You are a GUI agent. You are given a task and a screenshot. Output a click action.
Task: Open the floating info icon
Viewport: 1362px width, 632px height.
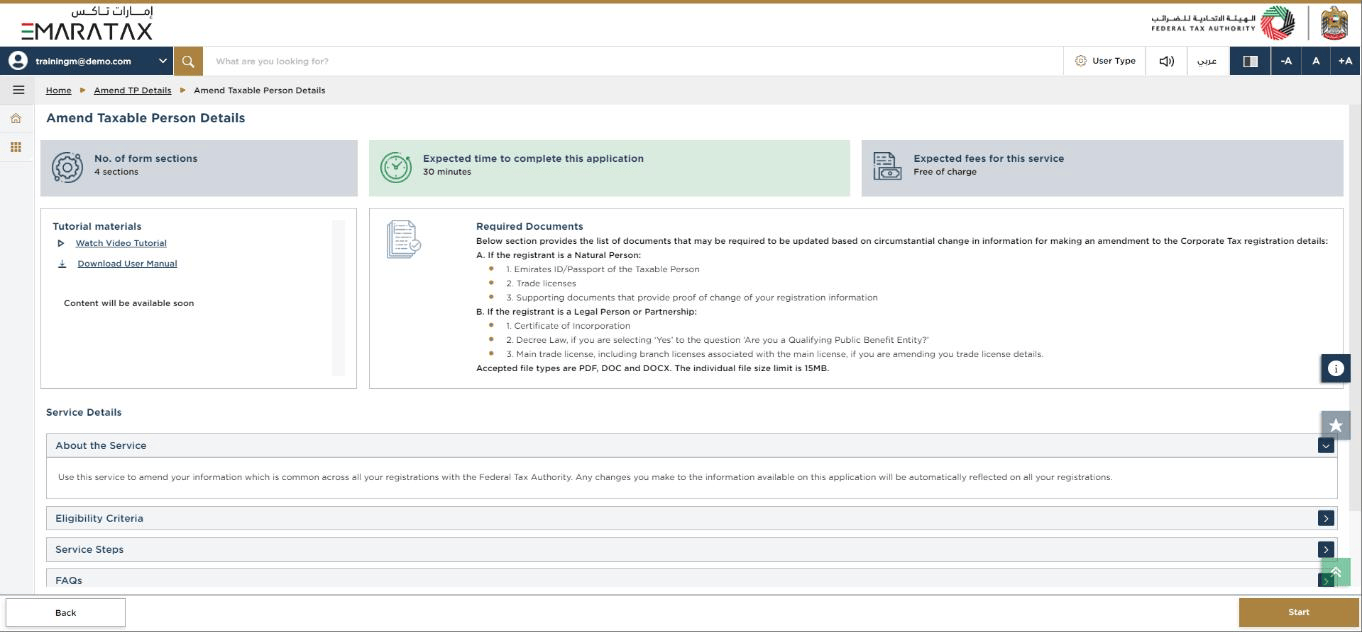1335,368
